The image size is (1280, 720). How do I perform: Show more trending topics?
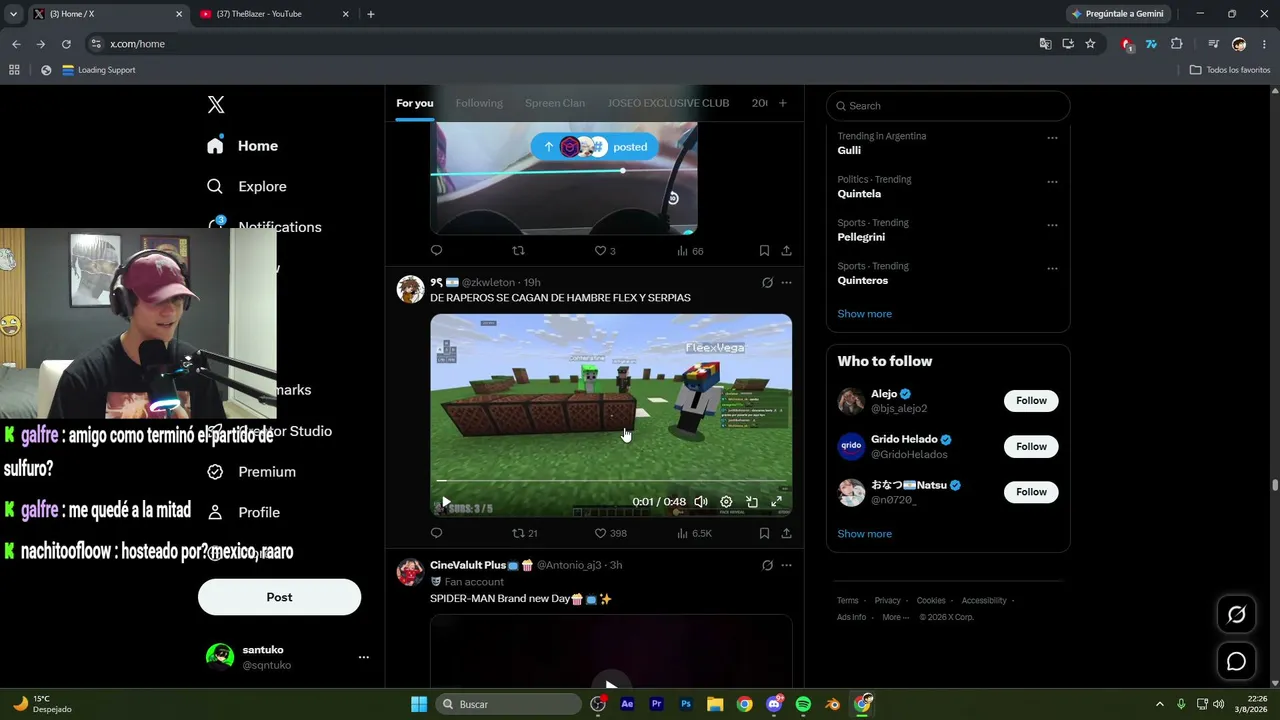click(x=864, y=314)
